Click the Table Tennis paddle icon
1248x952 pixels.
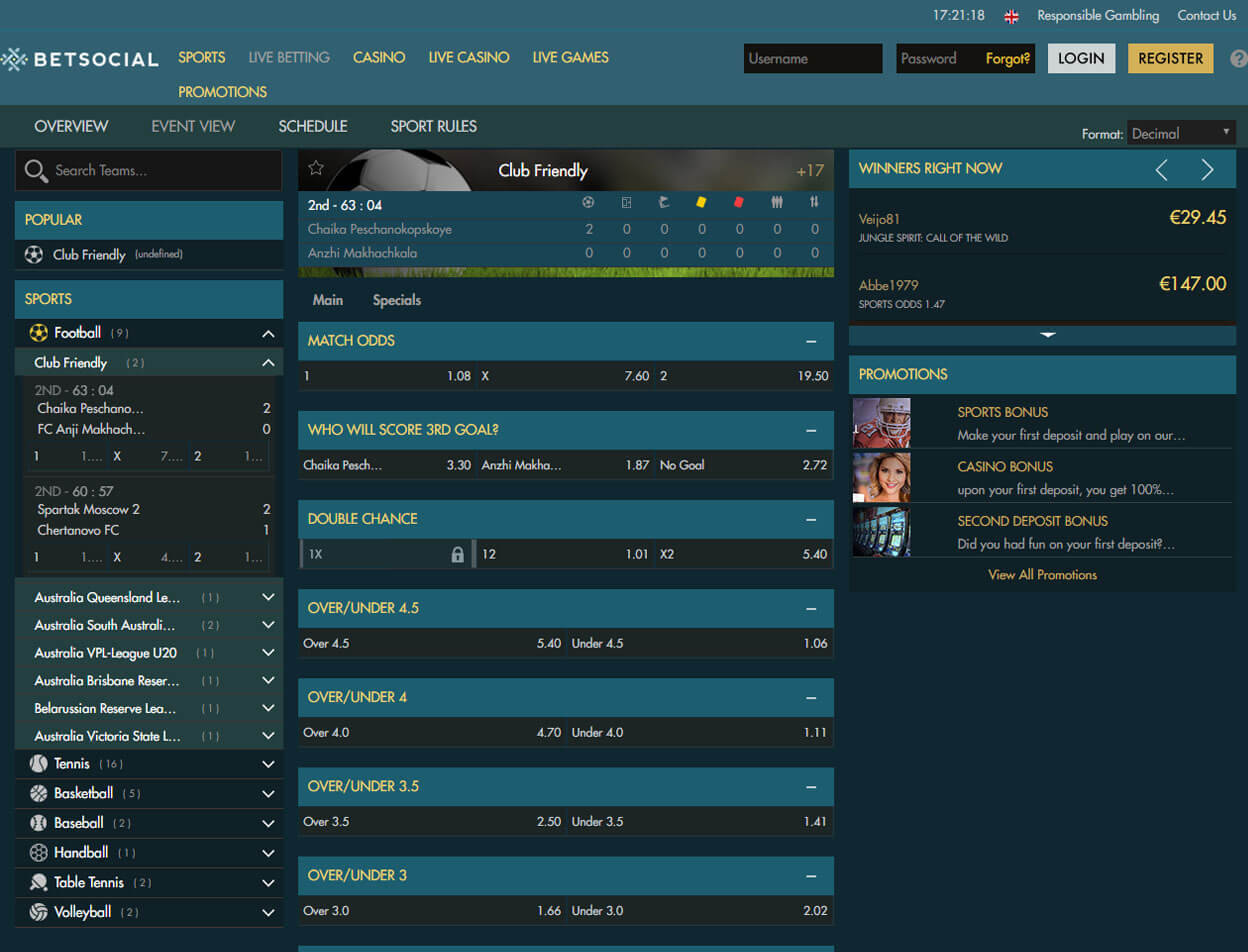pyautogui.click(x=39, y=883)
